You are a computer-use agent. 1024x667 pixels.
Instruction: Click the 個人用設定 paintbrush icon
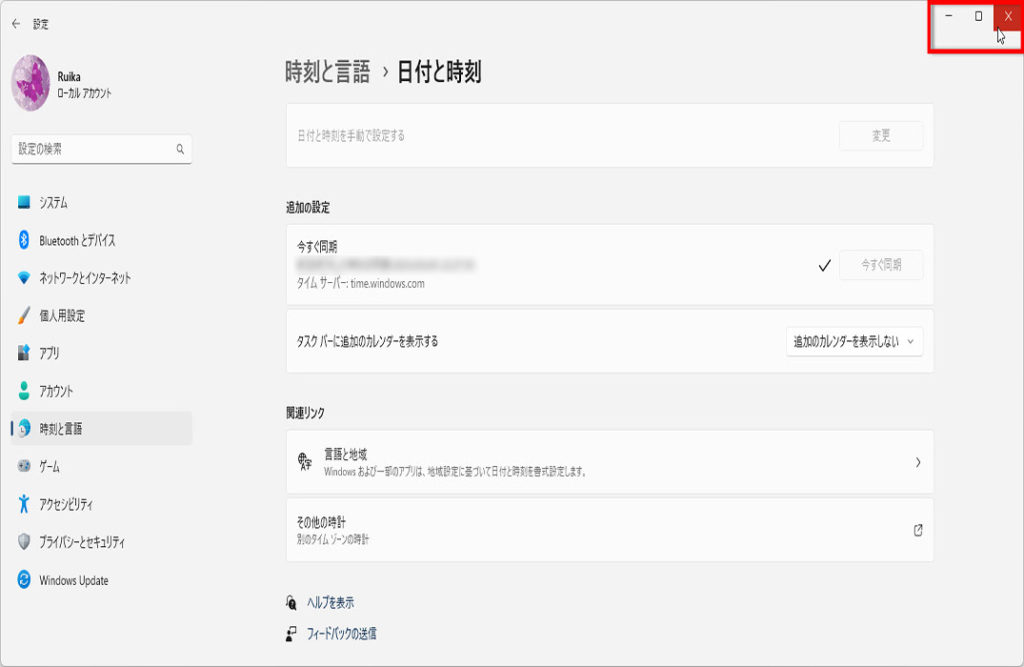click(25, 316)
